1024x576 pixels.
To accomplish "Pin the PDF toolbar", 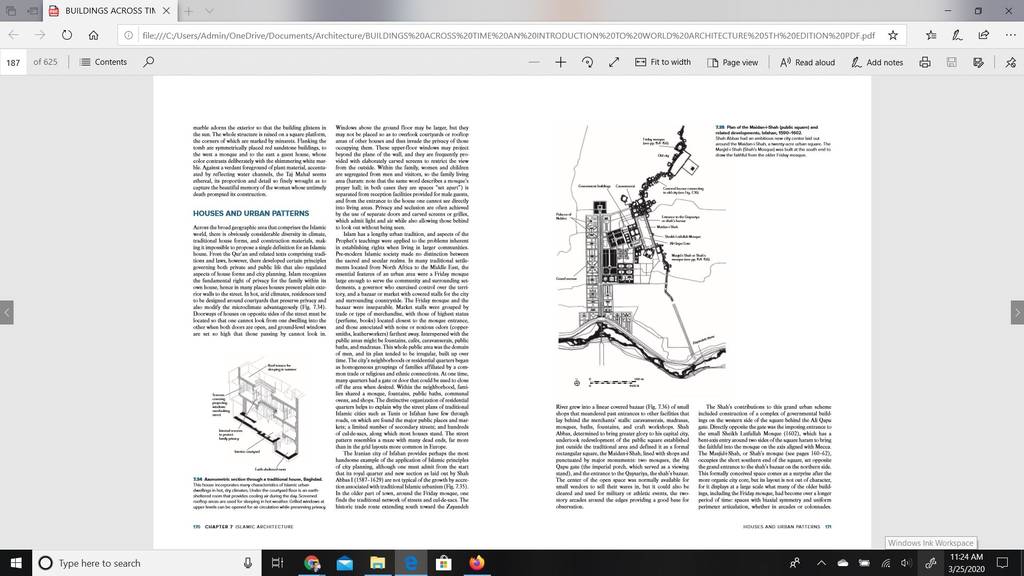I will click(1010, 62).
